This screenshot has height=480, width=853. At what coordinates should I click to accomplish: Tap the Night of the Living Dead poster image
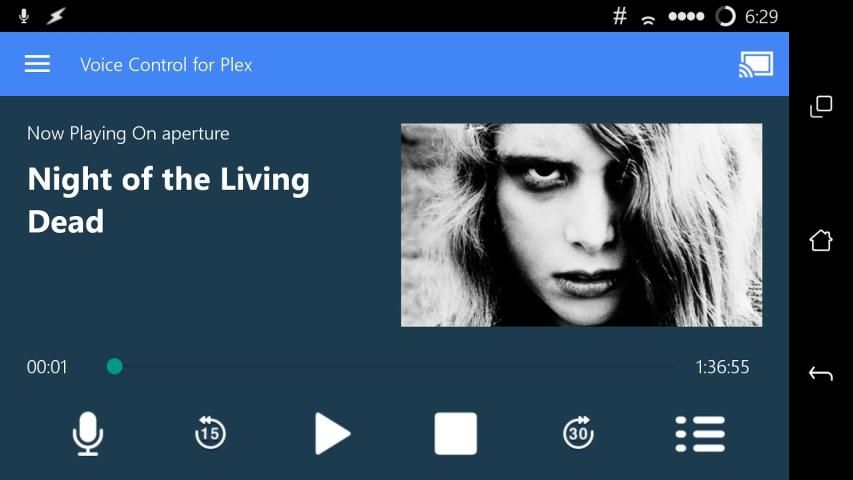[581, 225]
